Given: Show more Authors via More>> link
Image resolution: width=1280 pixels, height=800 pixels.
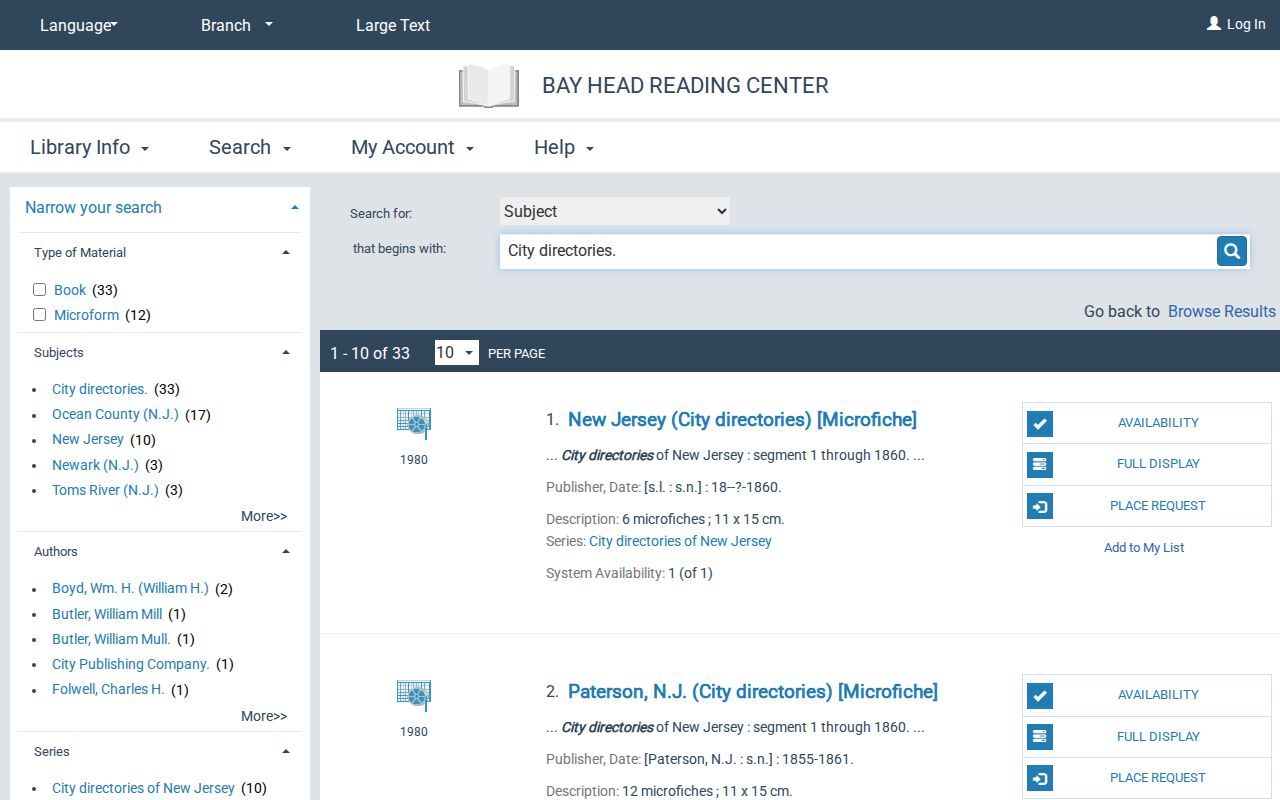Looking at the screenshot, I should coord(264,716).
